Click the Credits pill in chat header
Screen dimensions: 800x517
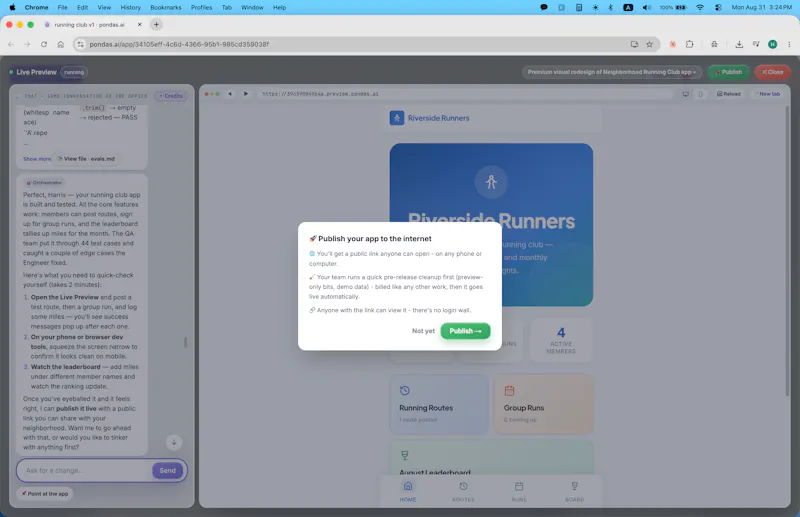(171, 96)
